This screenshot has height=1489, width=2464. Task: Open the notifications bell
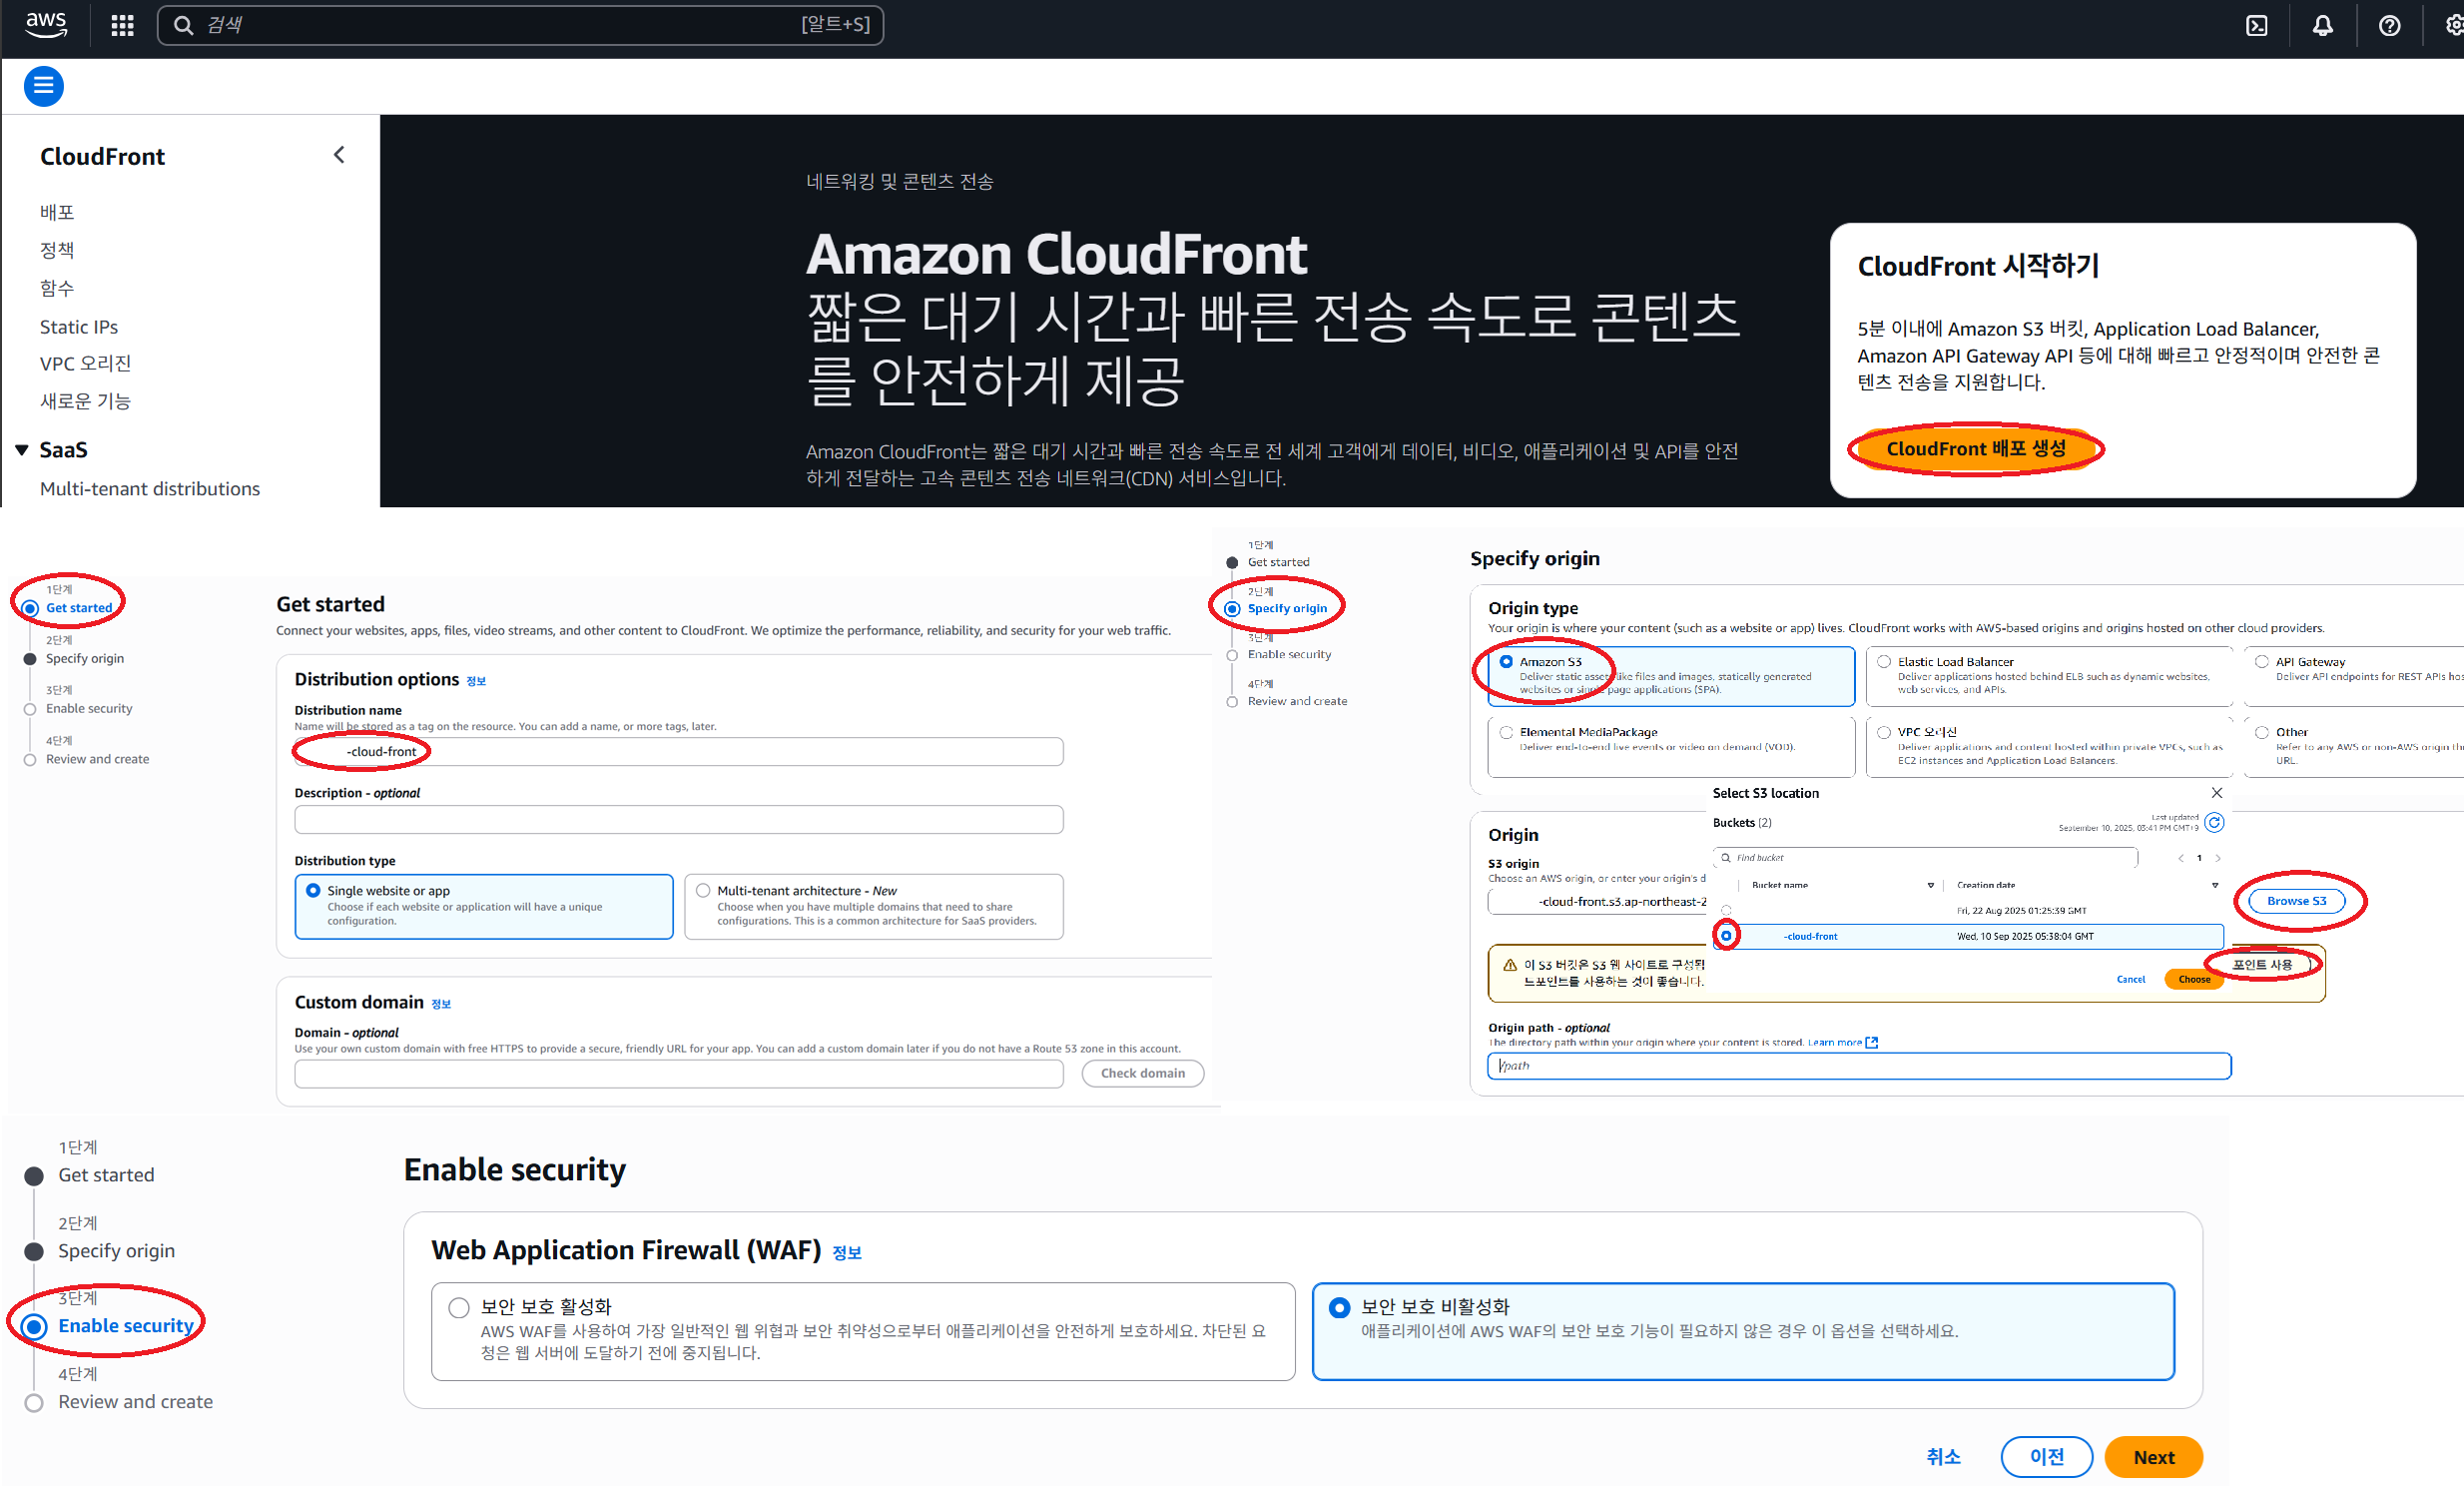click(x=2323, y=25)
